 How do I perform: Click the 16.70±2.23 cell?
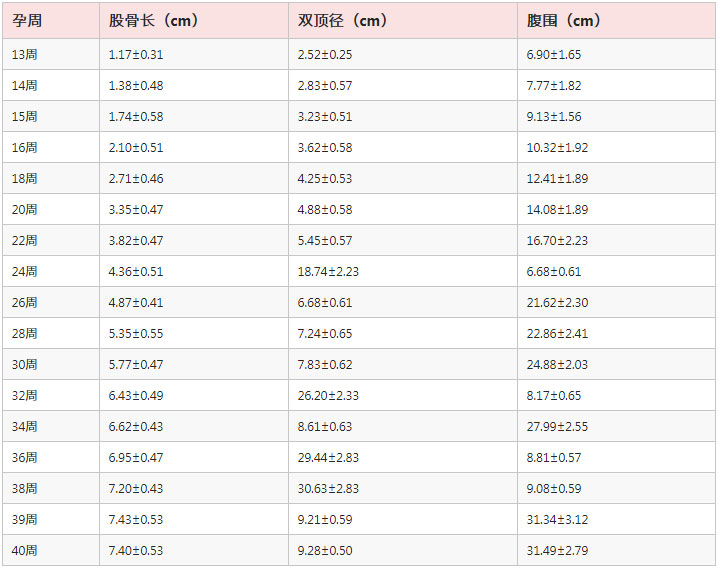pos(558,241)
